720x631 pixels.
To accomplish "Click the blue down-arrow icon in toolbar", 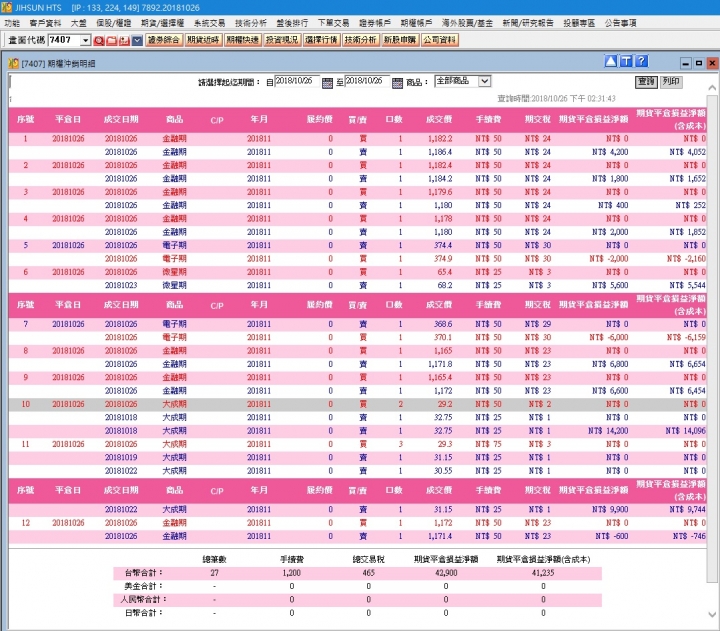I will 137,40.
